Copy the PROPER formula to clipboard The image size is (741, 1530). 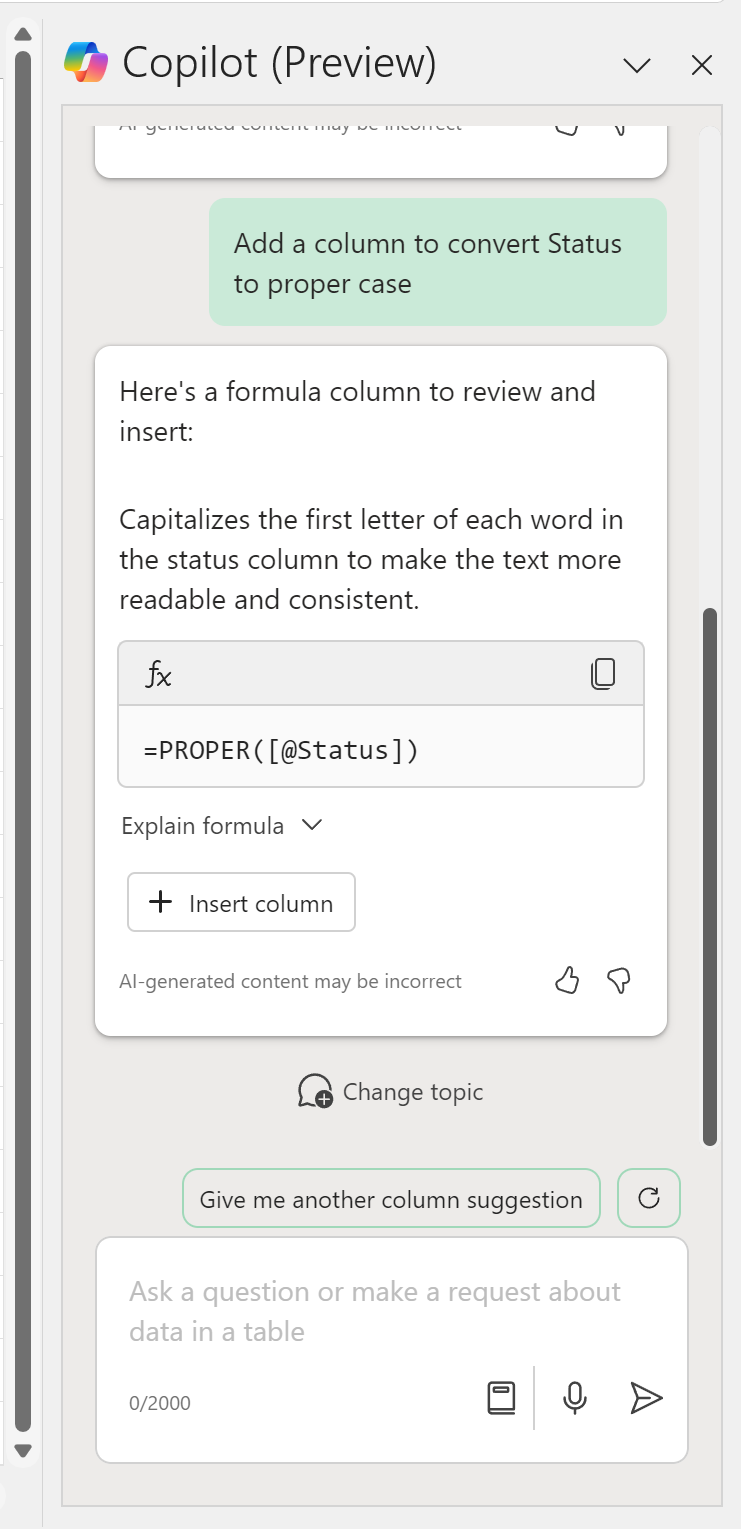(x=602, y=674)
